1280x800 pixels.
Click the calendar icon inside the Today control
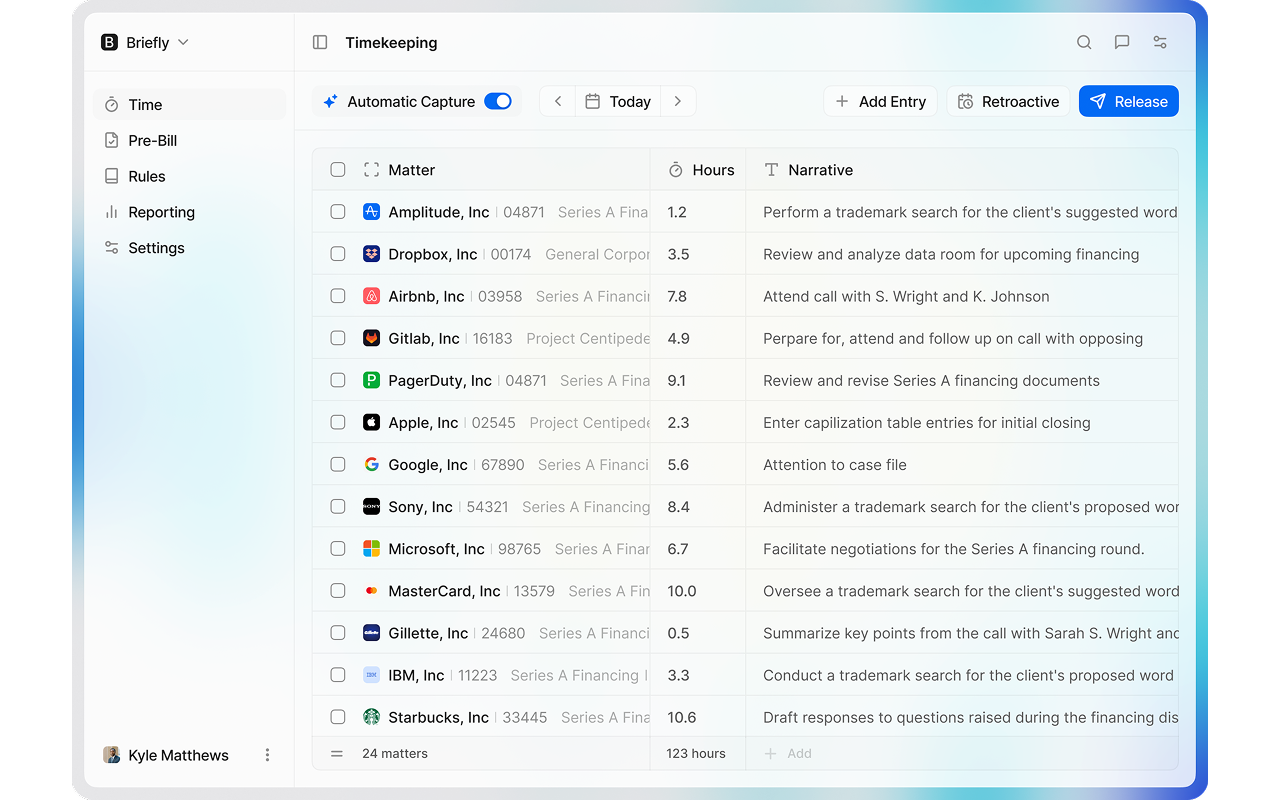(x=594, y=101)
